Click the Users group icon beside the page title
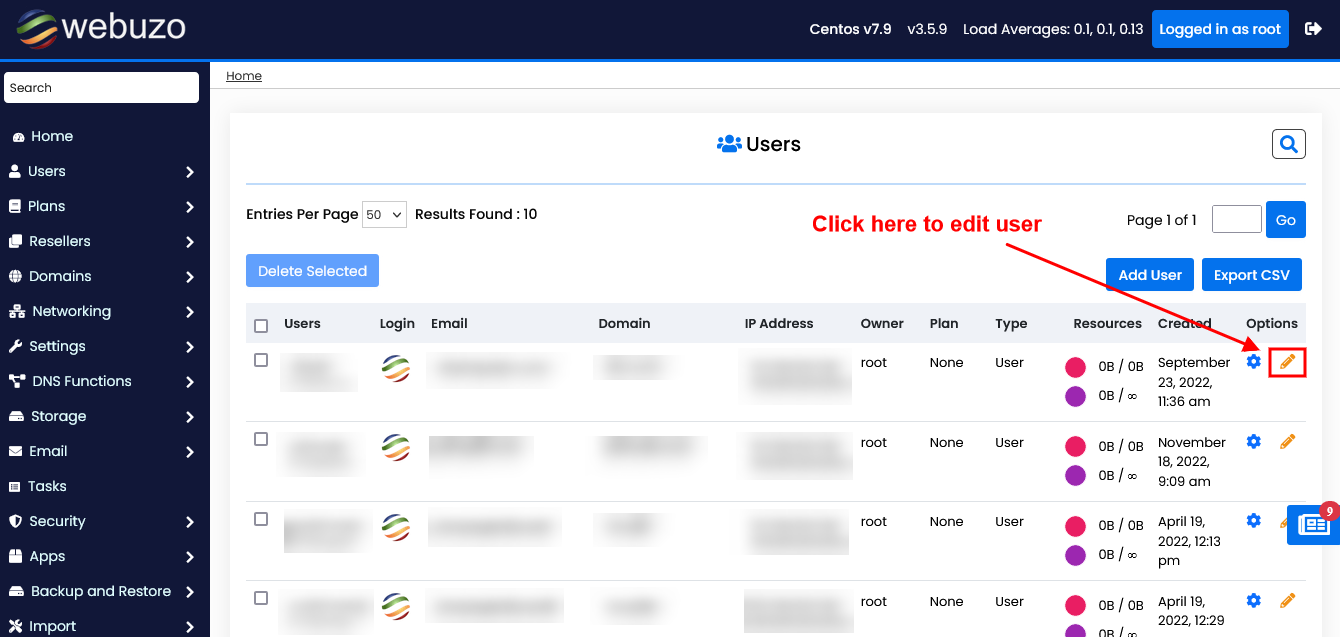1340x637 pixels. pos(727,143)
